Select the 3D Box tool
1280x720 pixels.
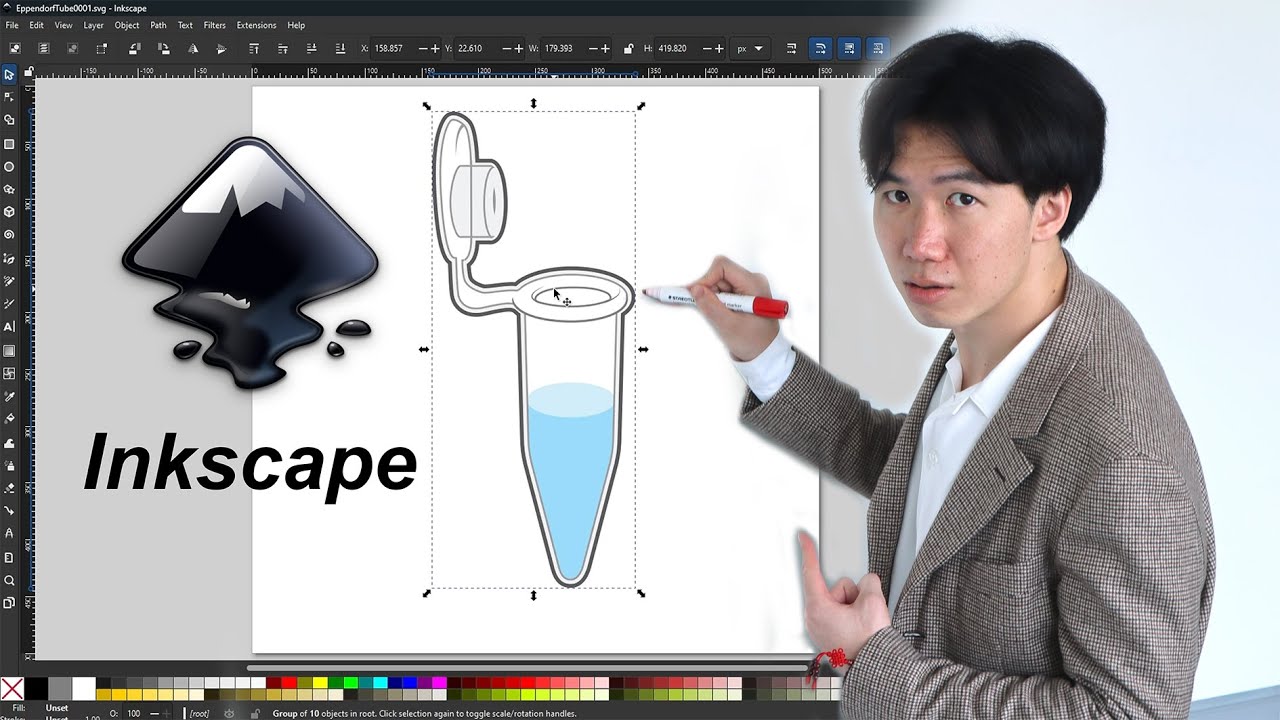[x=9, y=212]
